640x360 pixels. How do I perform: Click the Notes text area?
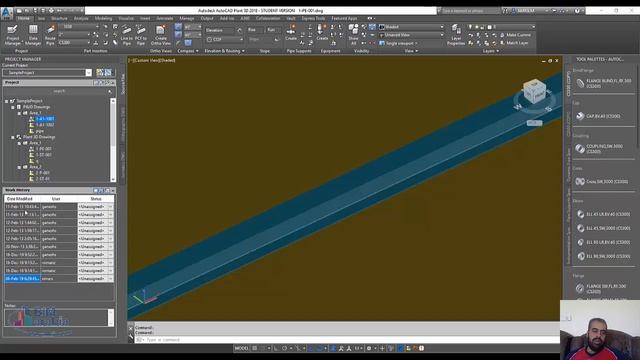(56, 318)
